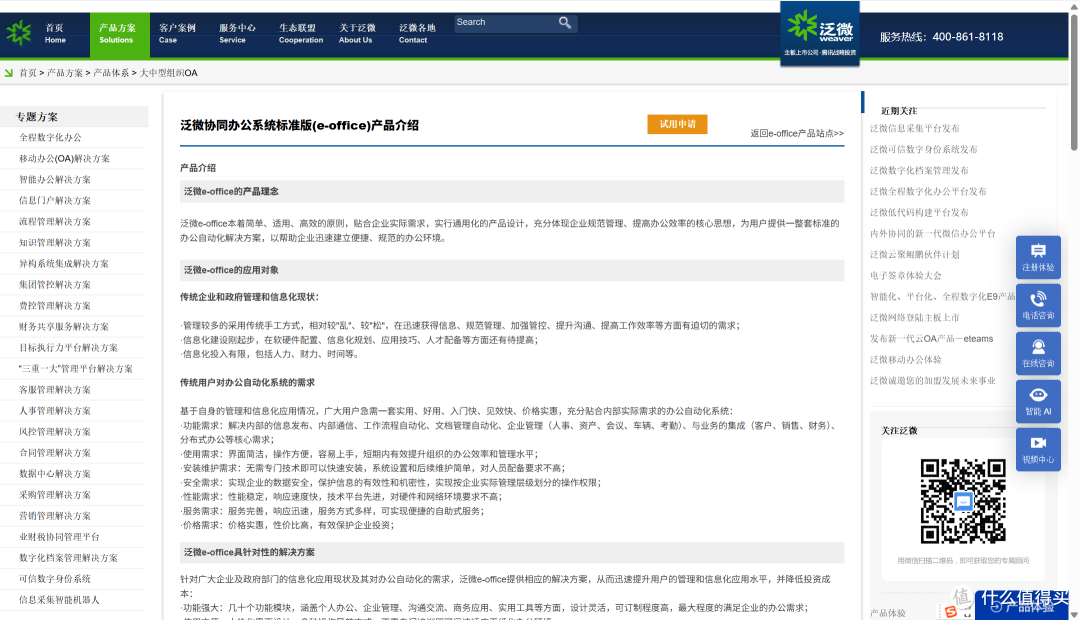Image resolution: width=1080 pixels, height=620 pixels.
Task: Open 信息门户解决方案 in sidebar
Action: tap(55, 200)
